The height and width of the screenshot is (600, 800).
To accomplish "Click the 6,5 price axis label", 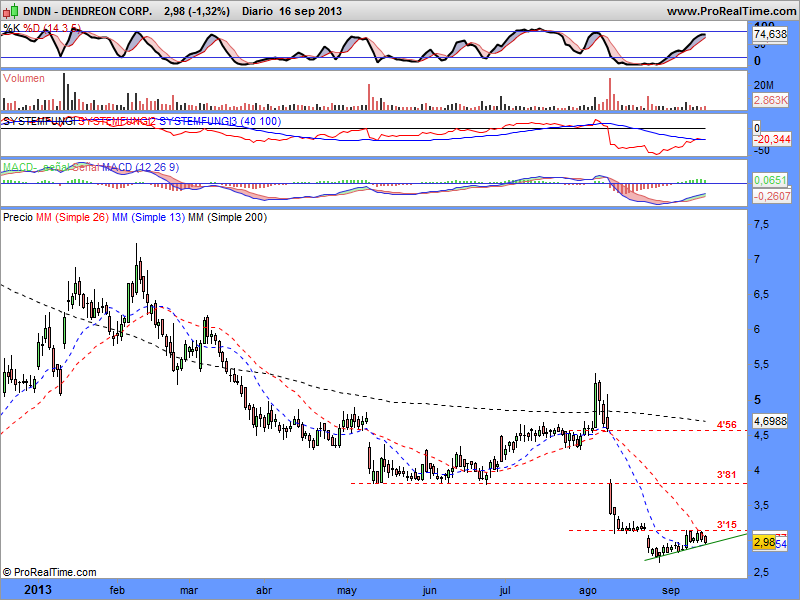I will (762, 294).
